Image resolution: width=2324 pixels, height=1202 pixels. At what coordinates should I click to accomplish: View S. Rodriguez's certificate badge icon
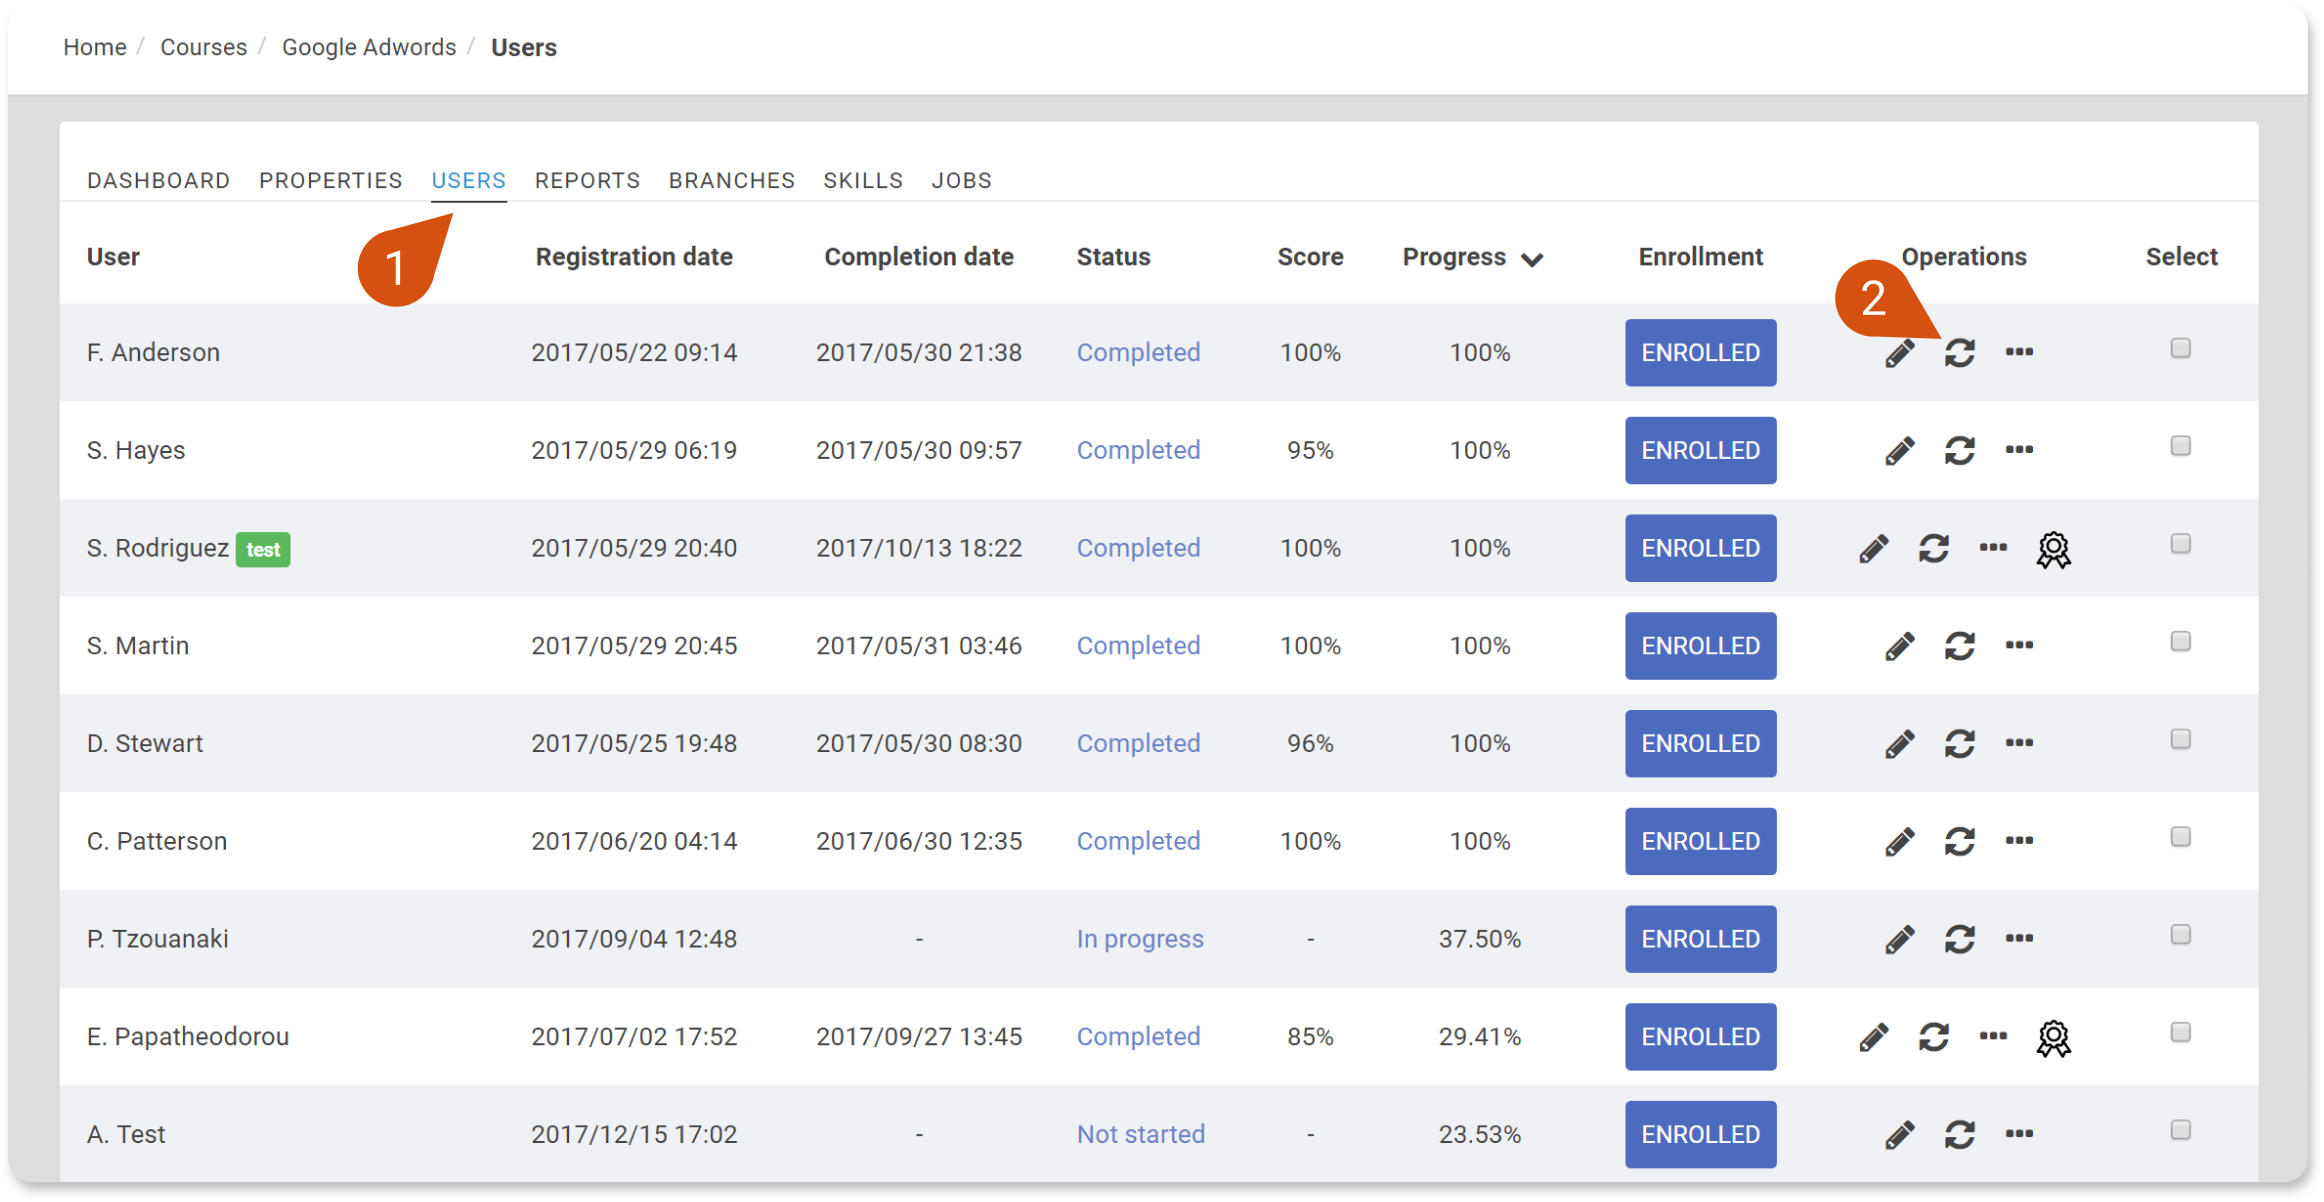[x=2053, y=550]
